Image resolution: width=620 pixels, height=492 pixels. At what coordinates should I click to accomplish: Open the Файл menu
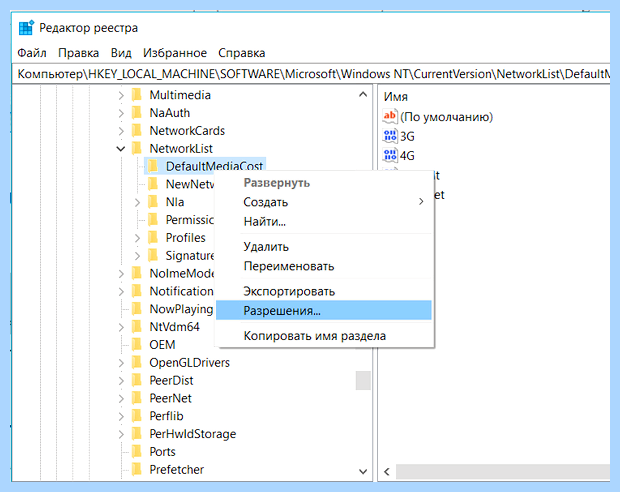tap(32, 53)
